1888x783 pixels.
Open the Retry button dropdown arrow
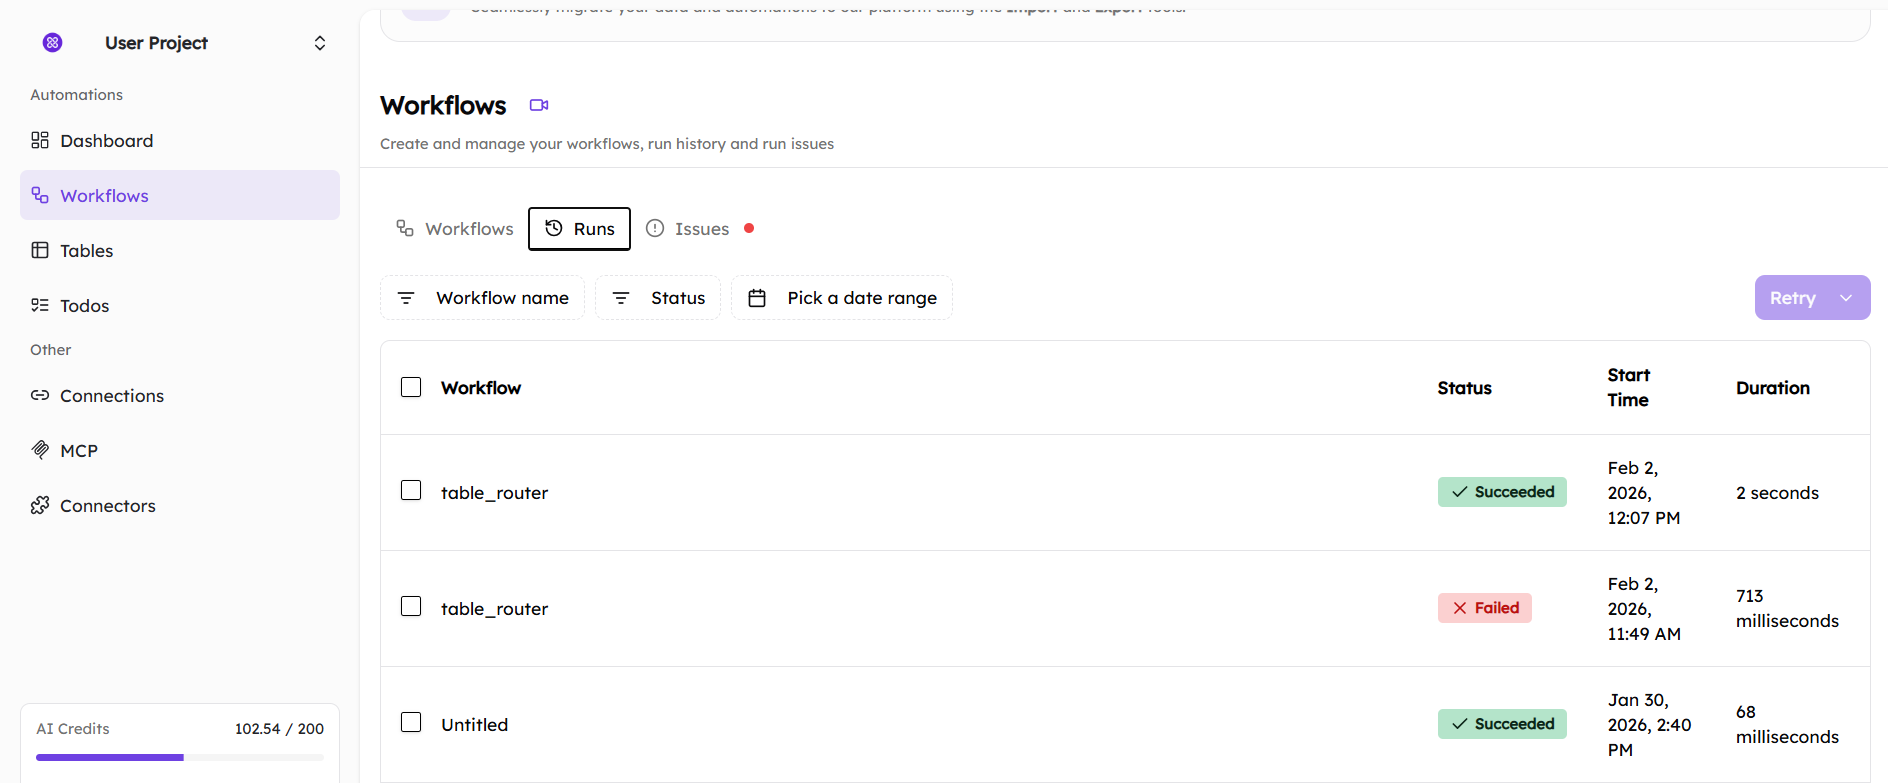pos(1846,298)
